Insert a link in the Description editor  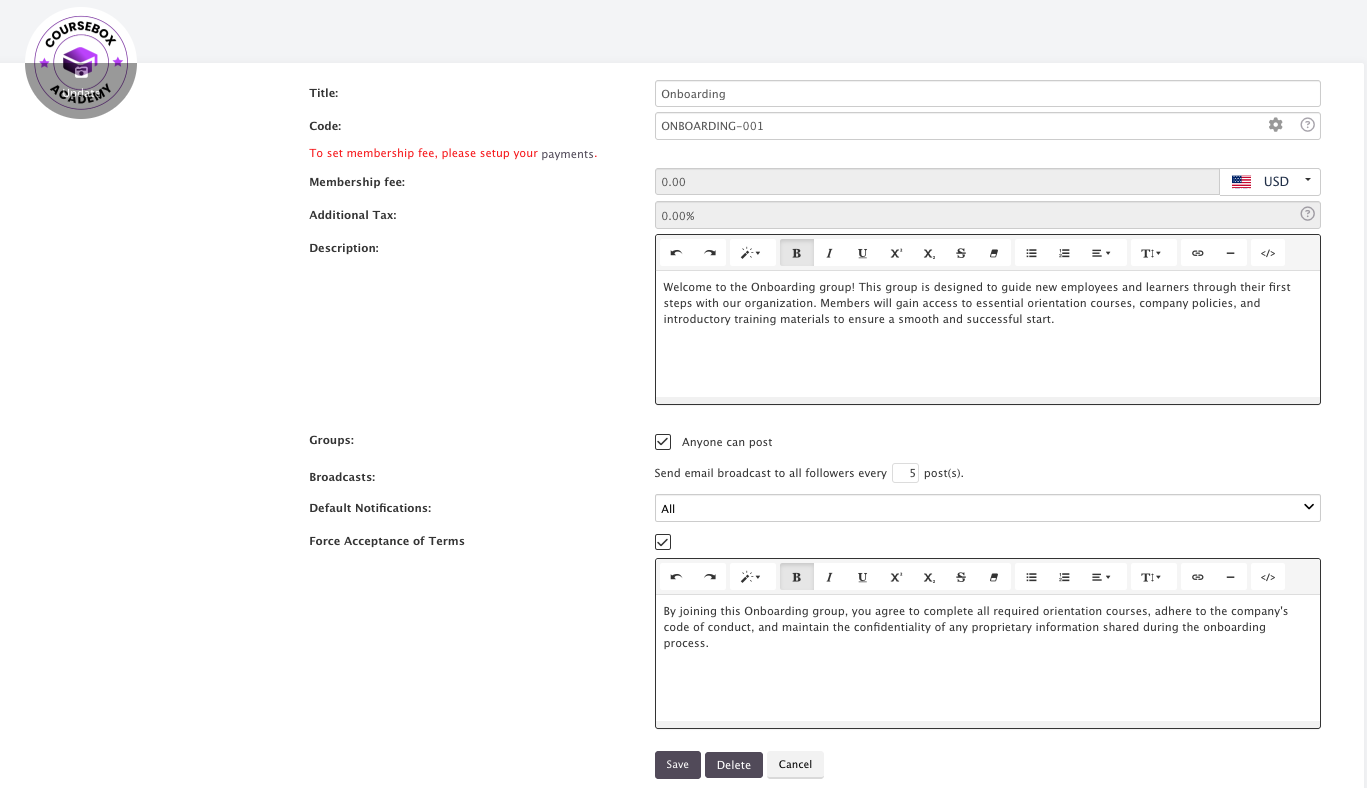(1197, 253)
